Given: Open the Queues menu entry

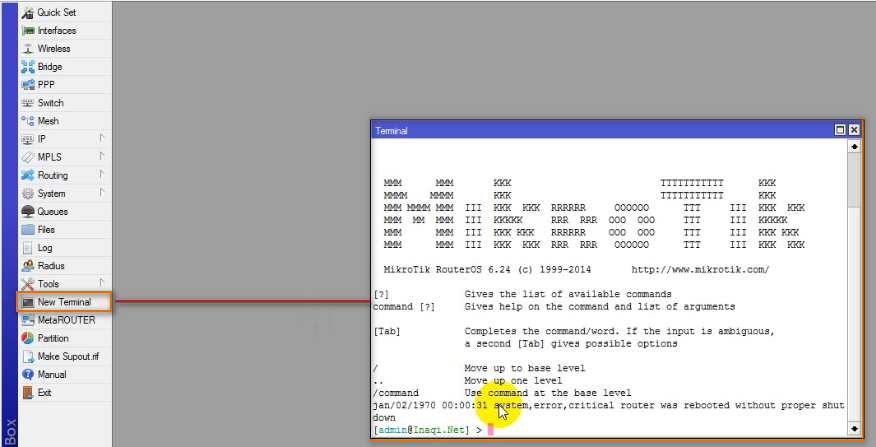Looking at the screenshot, I should (x=53, y=211).
